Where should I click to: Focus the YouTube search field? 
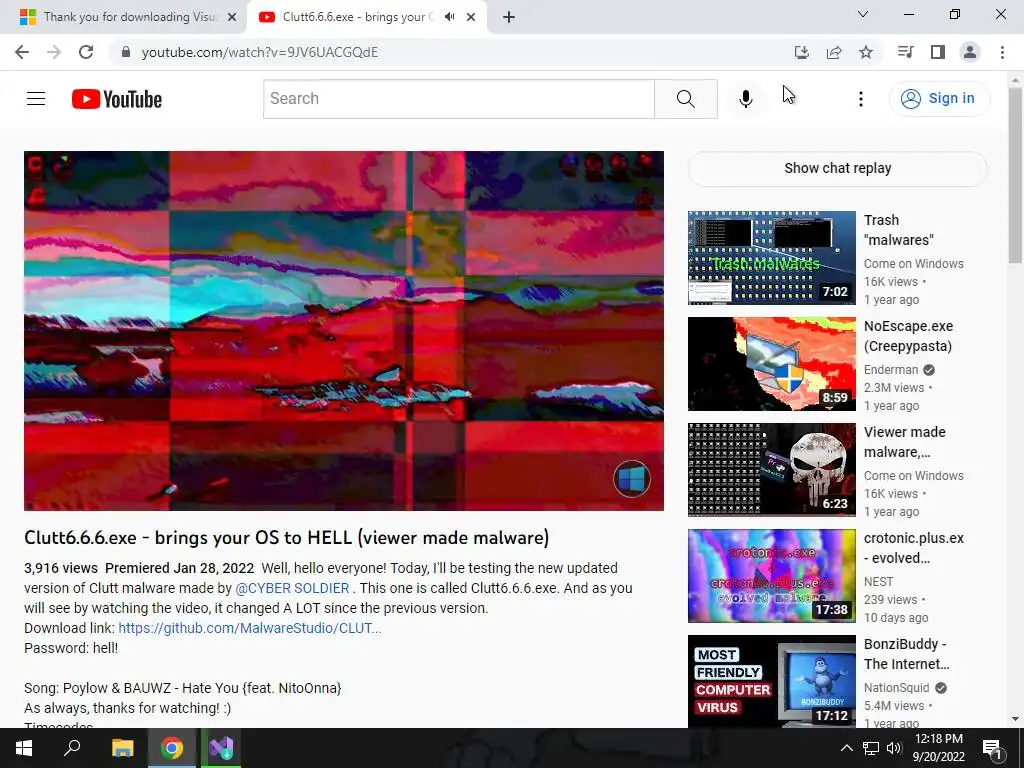[459, 99]
